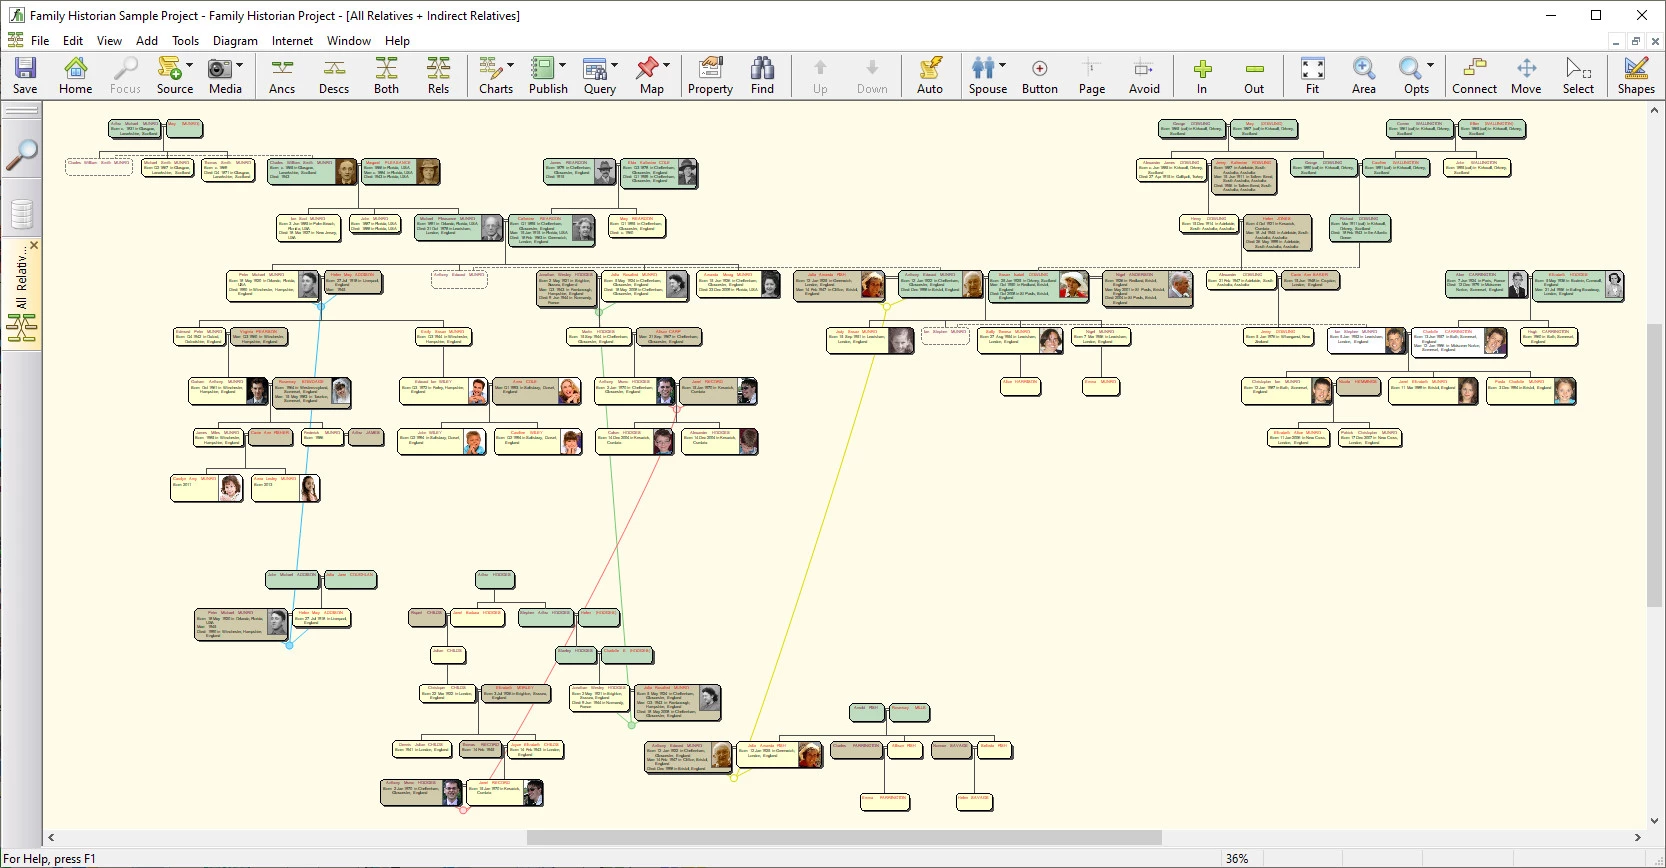Open the Property box icon
Screen dimensions: 1666x868
tap(710, 75)
